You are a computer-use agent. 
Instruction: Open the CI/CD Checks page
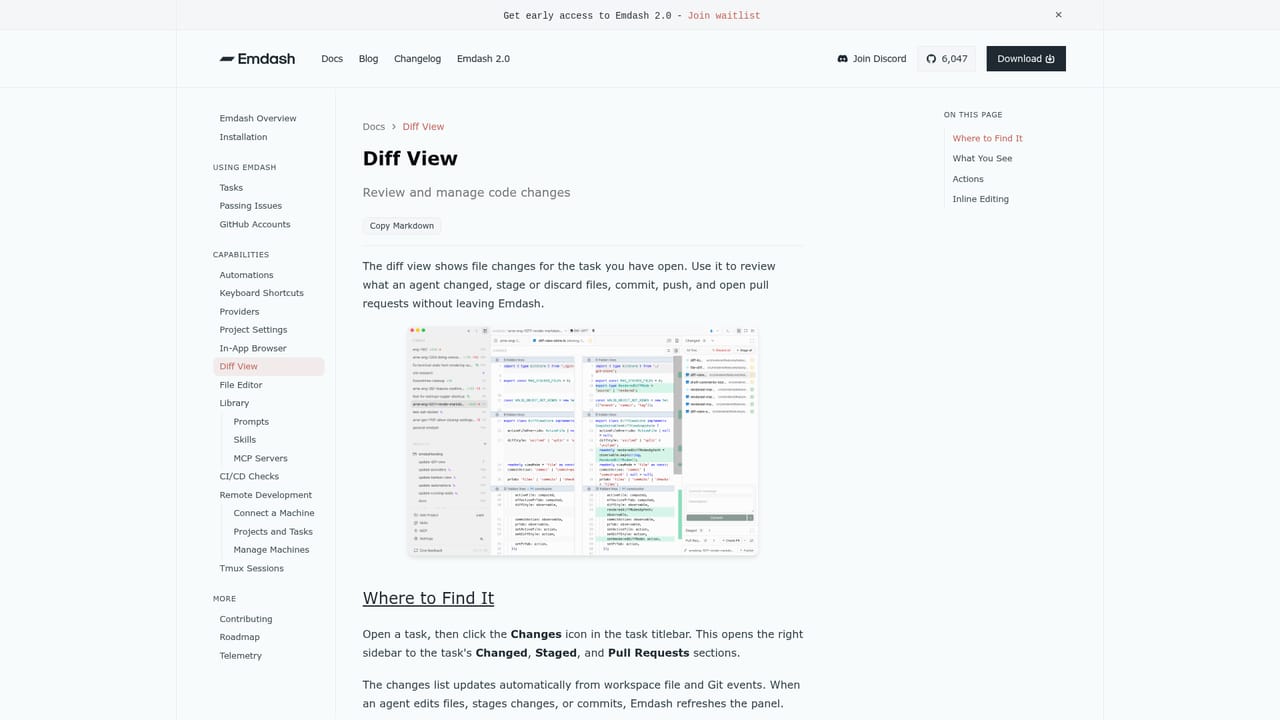coord(249,477)
